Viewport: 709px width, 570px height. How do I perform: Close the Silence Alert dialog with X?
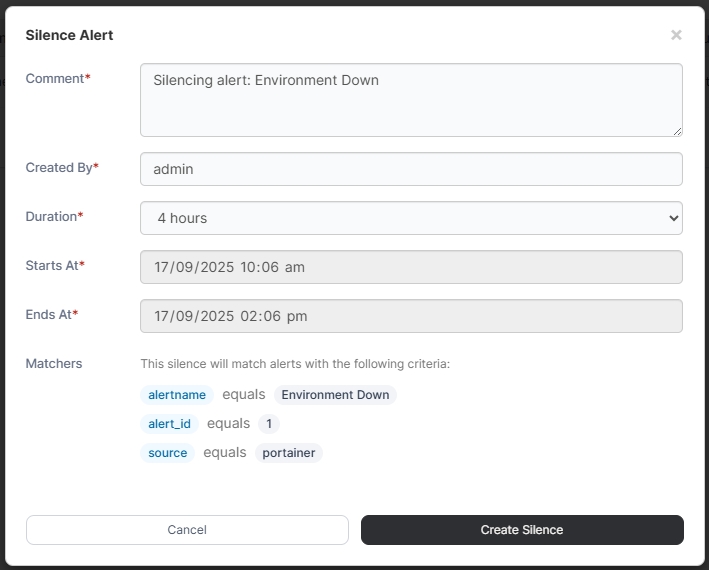click(676, 35)
